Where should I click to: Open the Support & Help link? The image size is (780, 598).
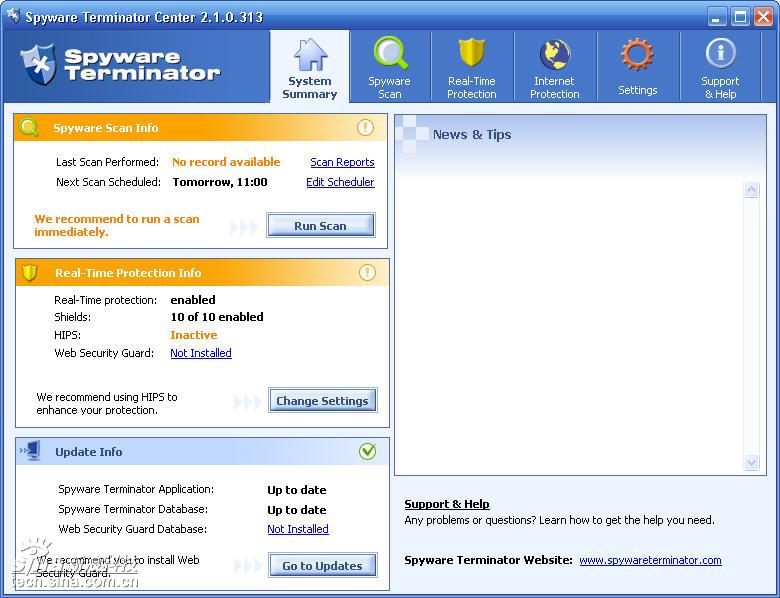click(447, 504)
